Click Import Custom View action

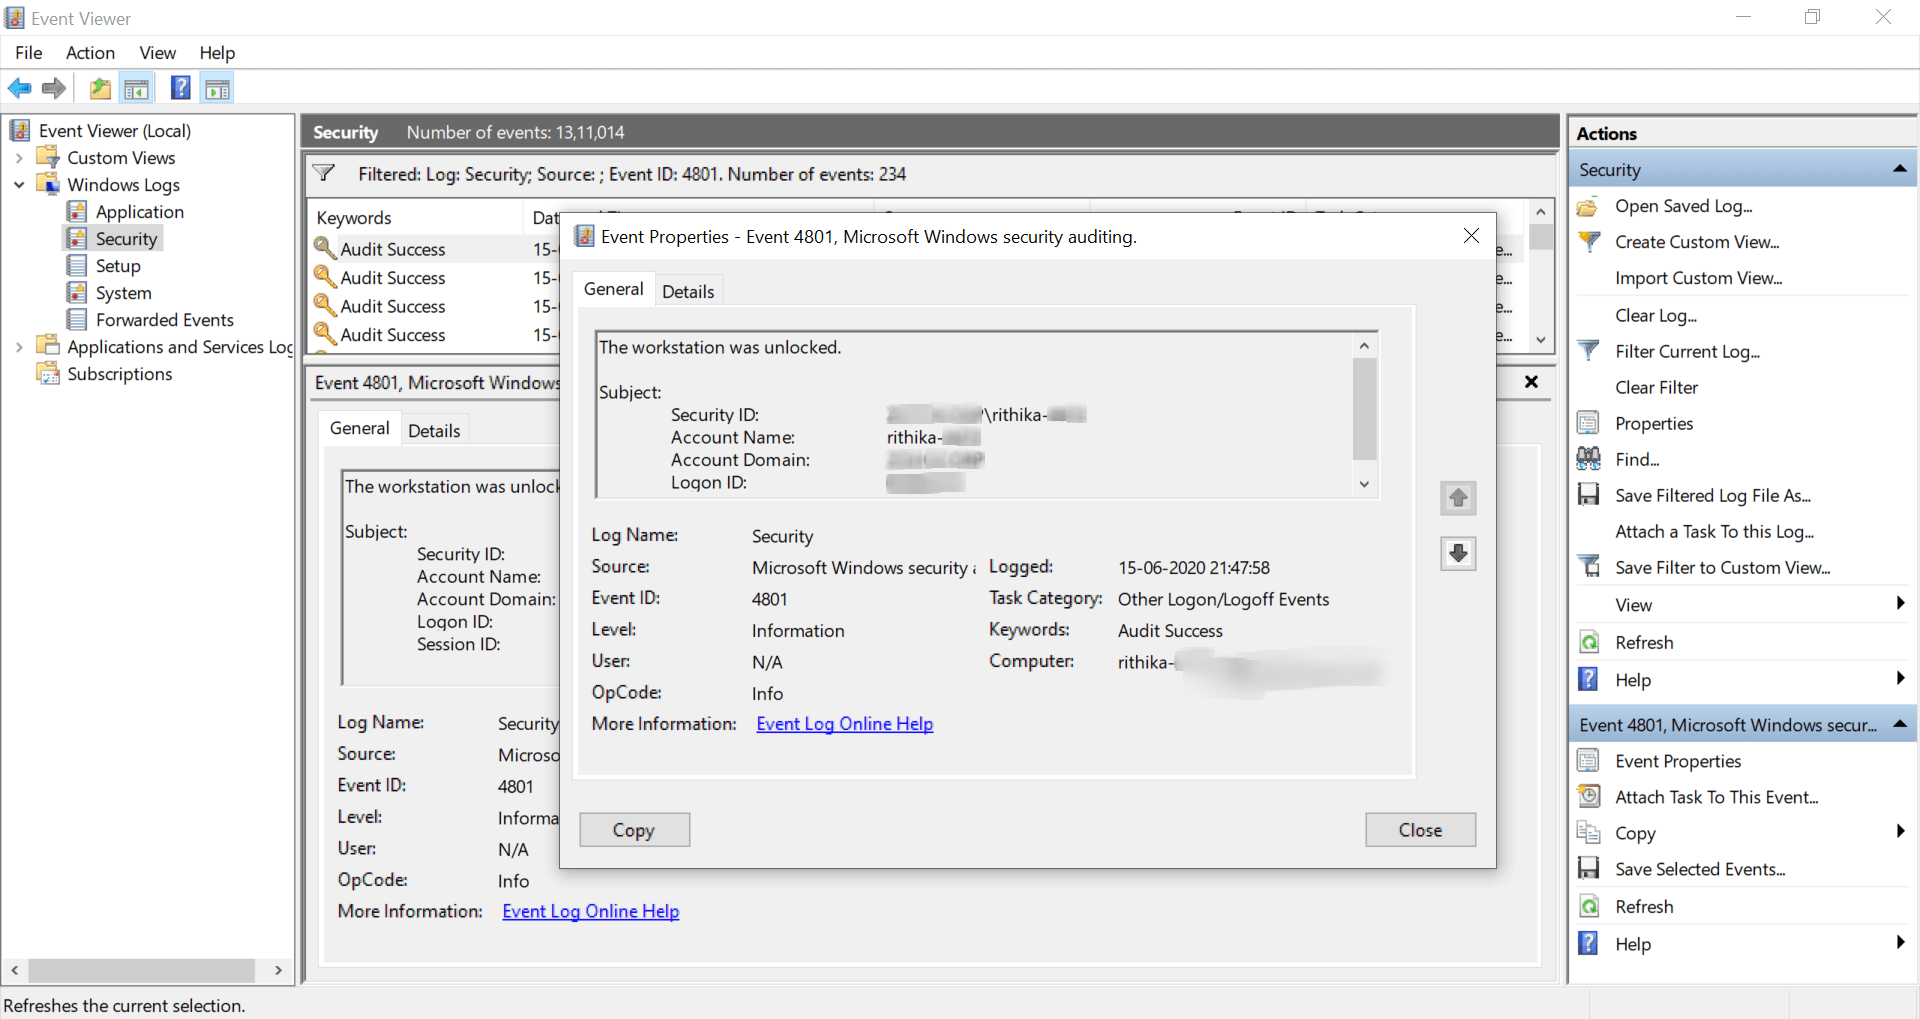tap(1699, 278)
